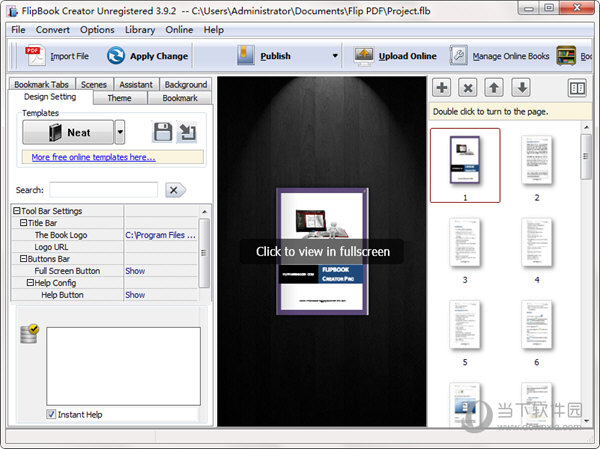The image size is (600, 449).
Task: Save the current template with the floppy icon
Action: point(163,132)
